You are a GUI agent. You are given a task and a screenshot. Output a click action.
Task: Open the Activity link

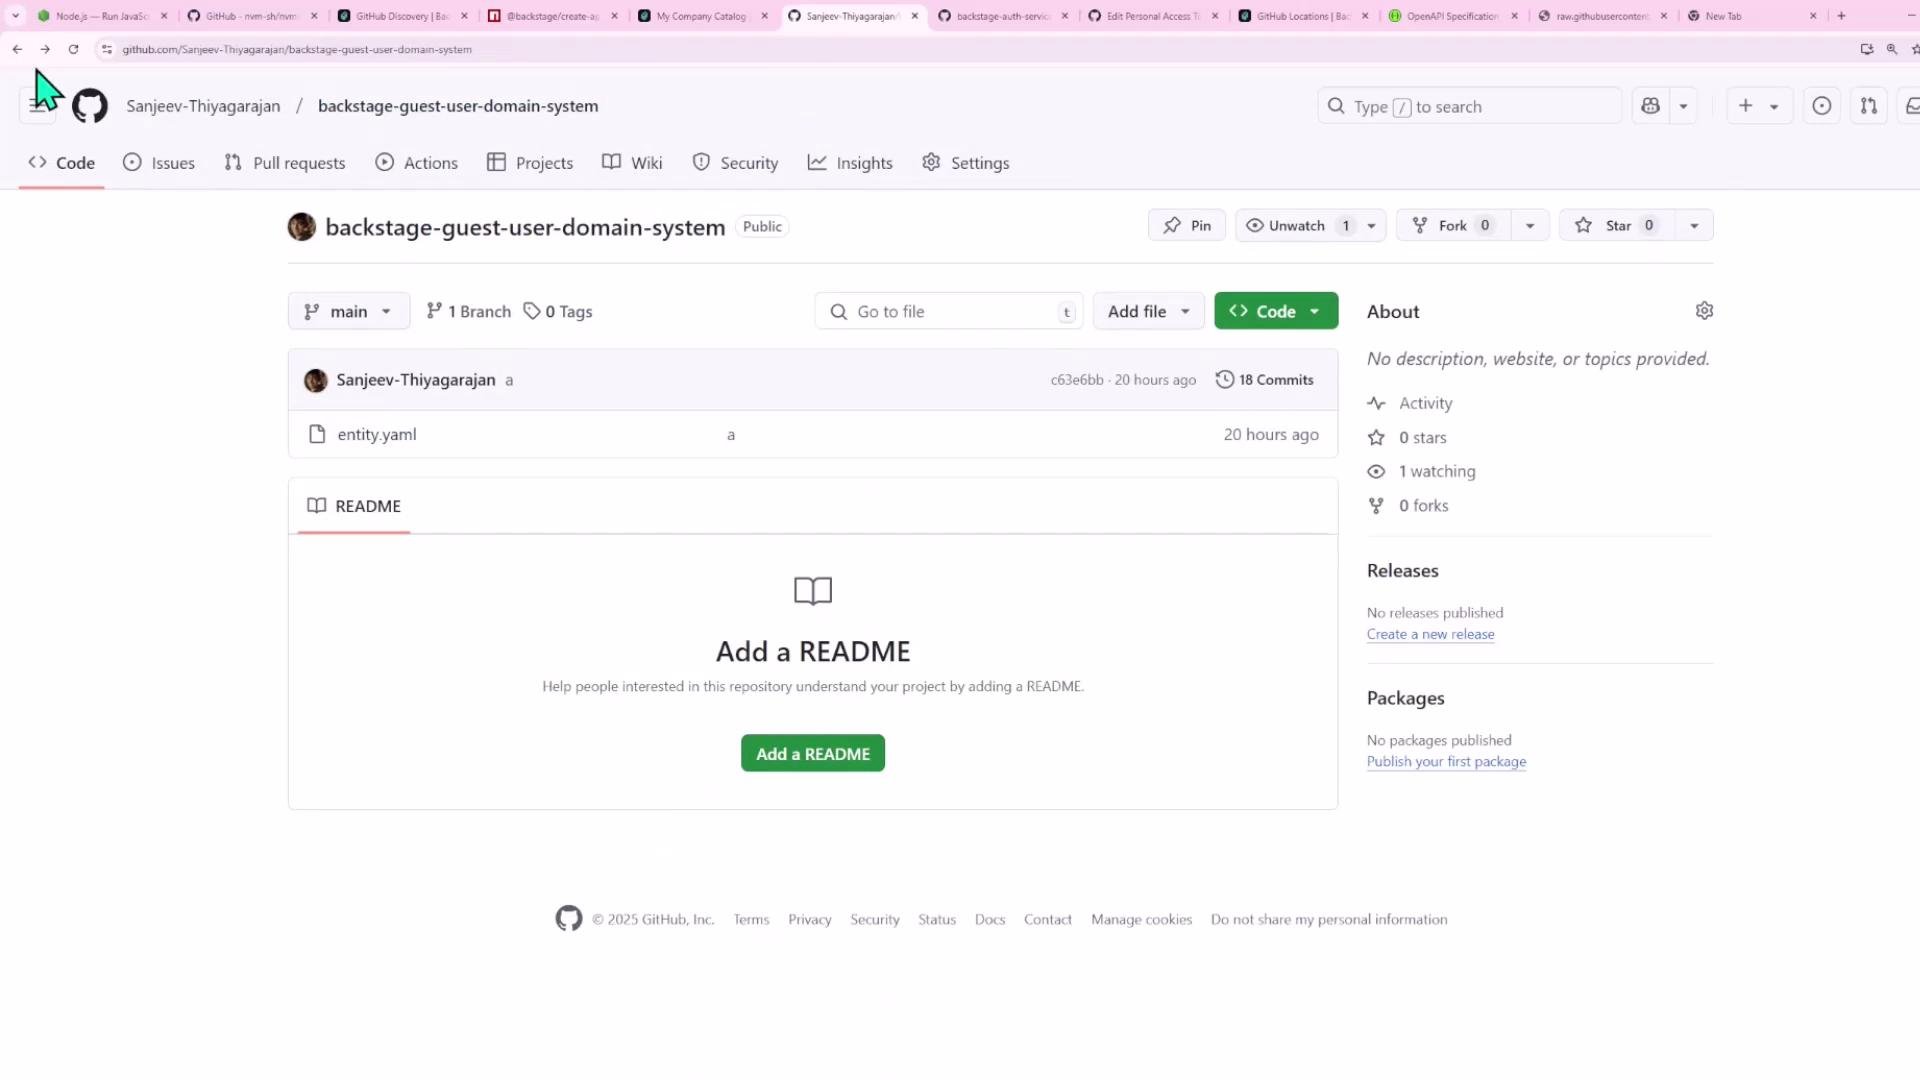click(1425, 403)
